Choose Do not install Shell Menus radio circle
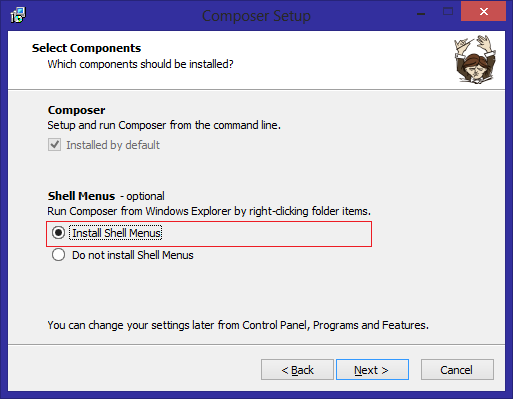The width and height of the screenshot is (513, 399). pos(58,255)
